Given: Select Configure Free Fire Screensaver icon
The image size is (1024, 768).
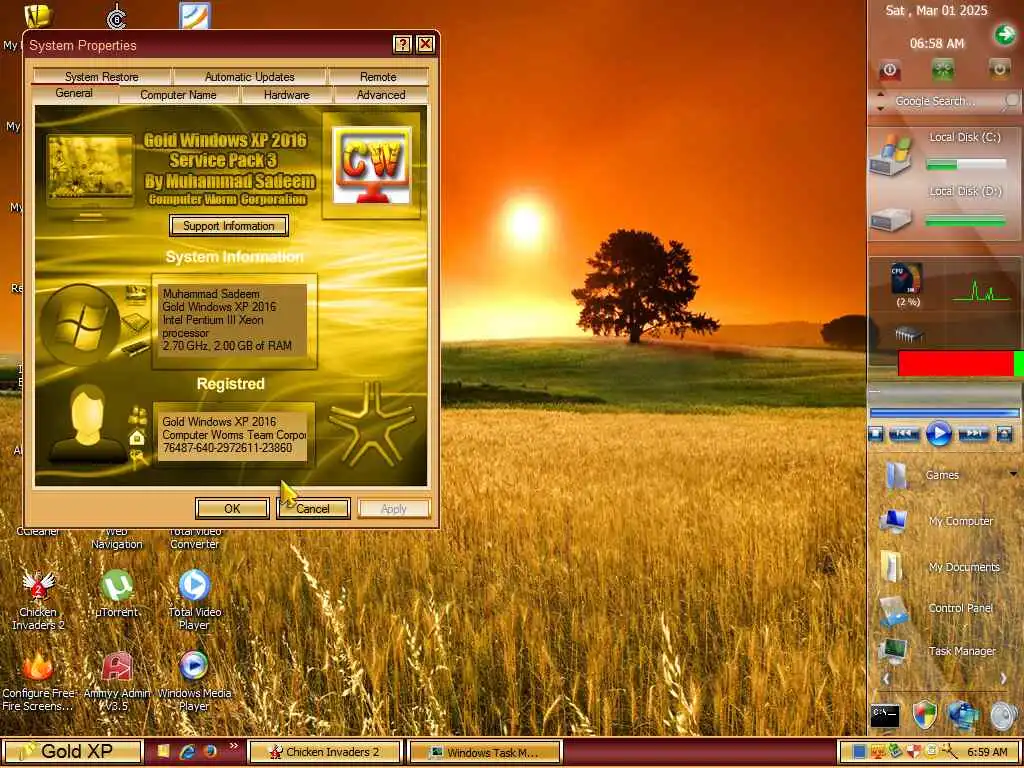Looking at the screenshot, I should click(37, 681).
